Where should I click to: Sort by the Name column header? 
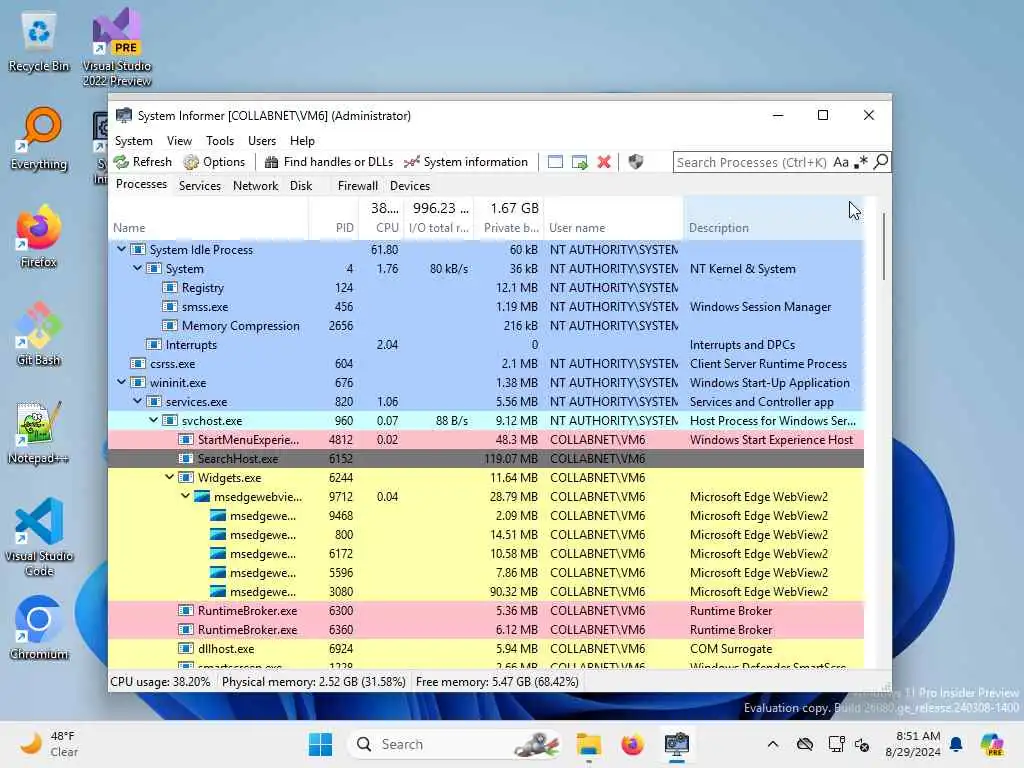[208, 219]
